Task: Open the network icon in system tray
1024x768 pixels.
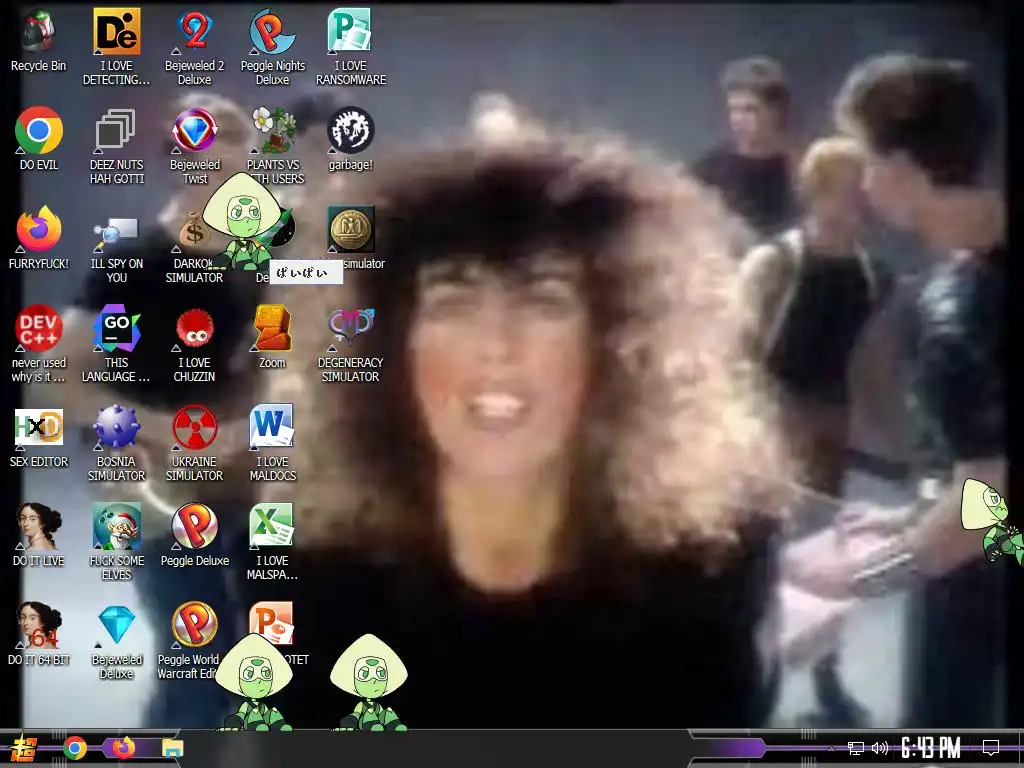Action: [x=856, y=748]
